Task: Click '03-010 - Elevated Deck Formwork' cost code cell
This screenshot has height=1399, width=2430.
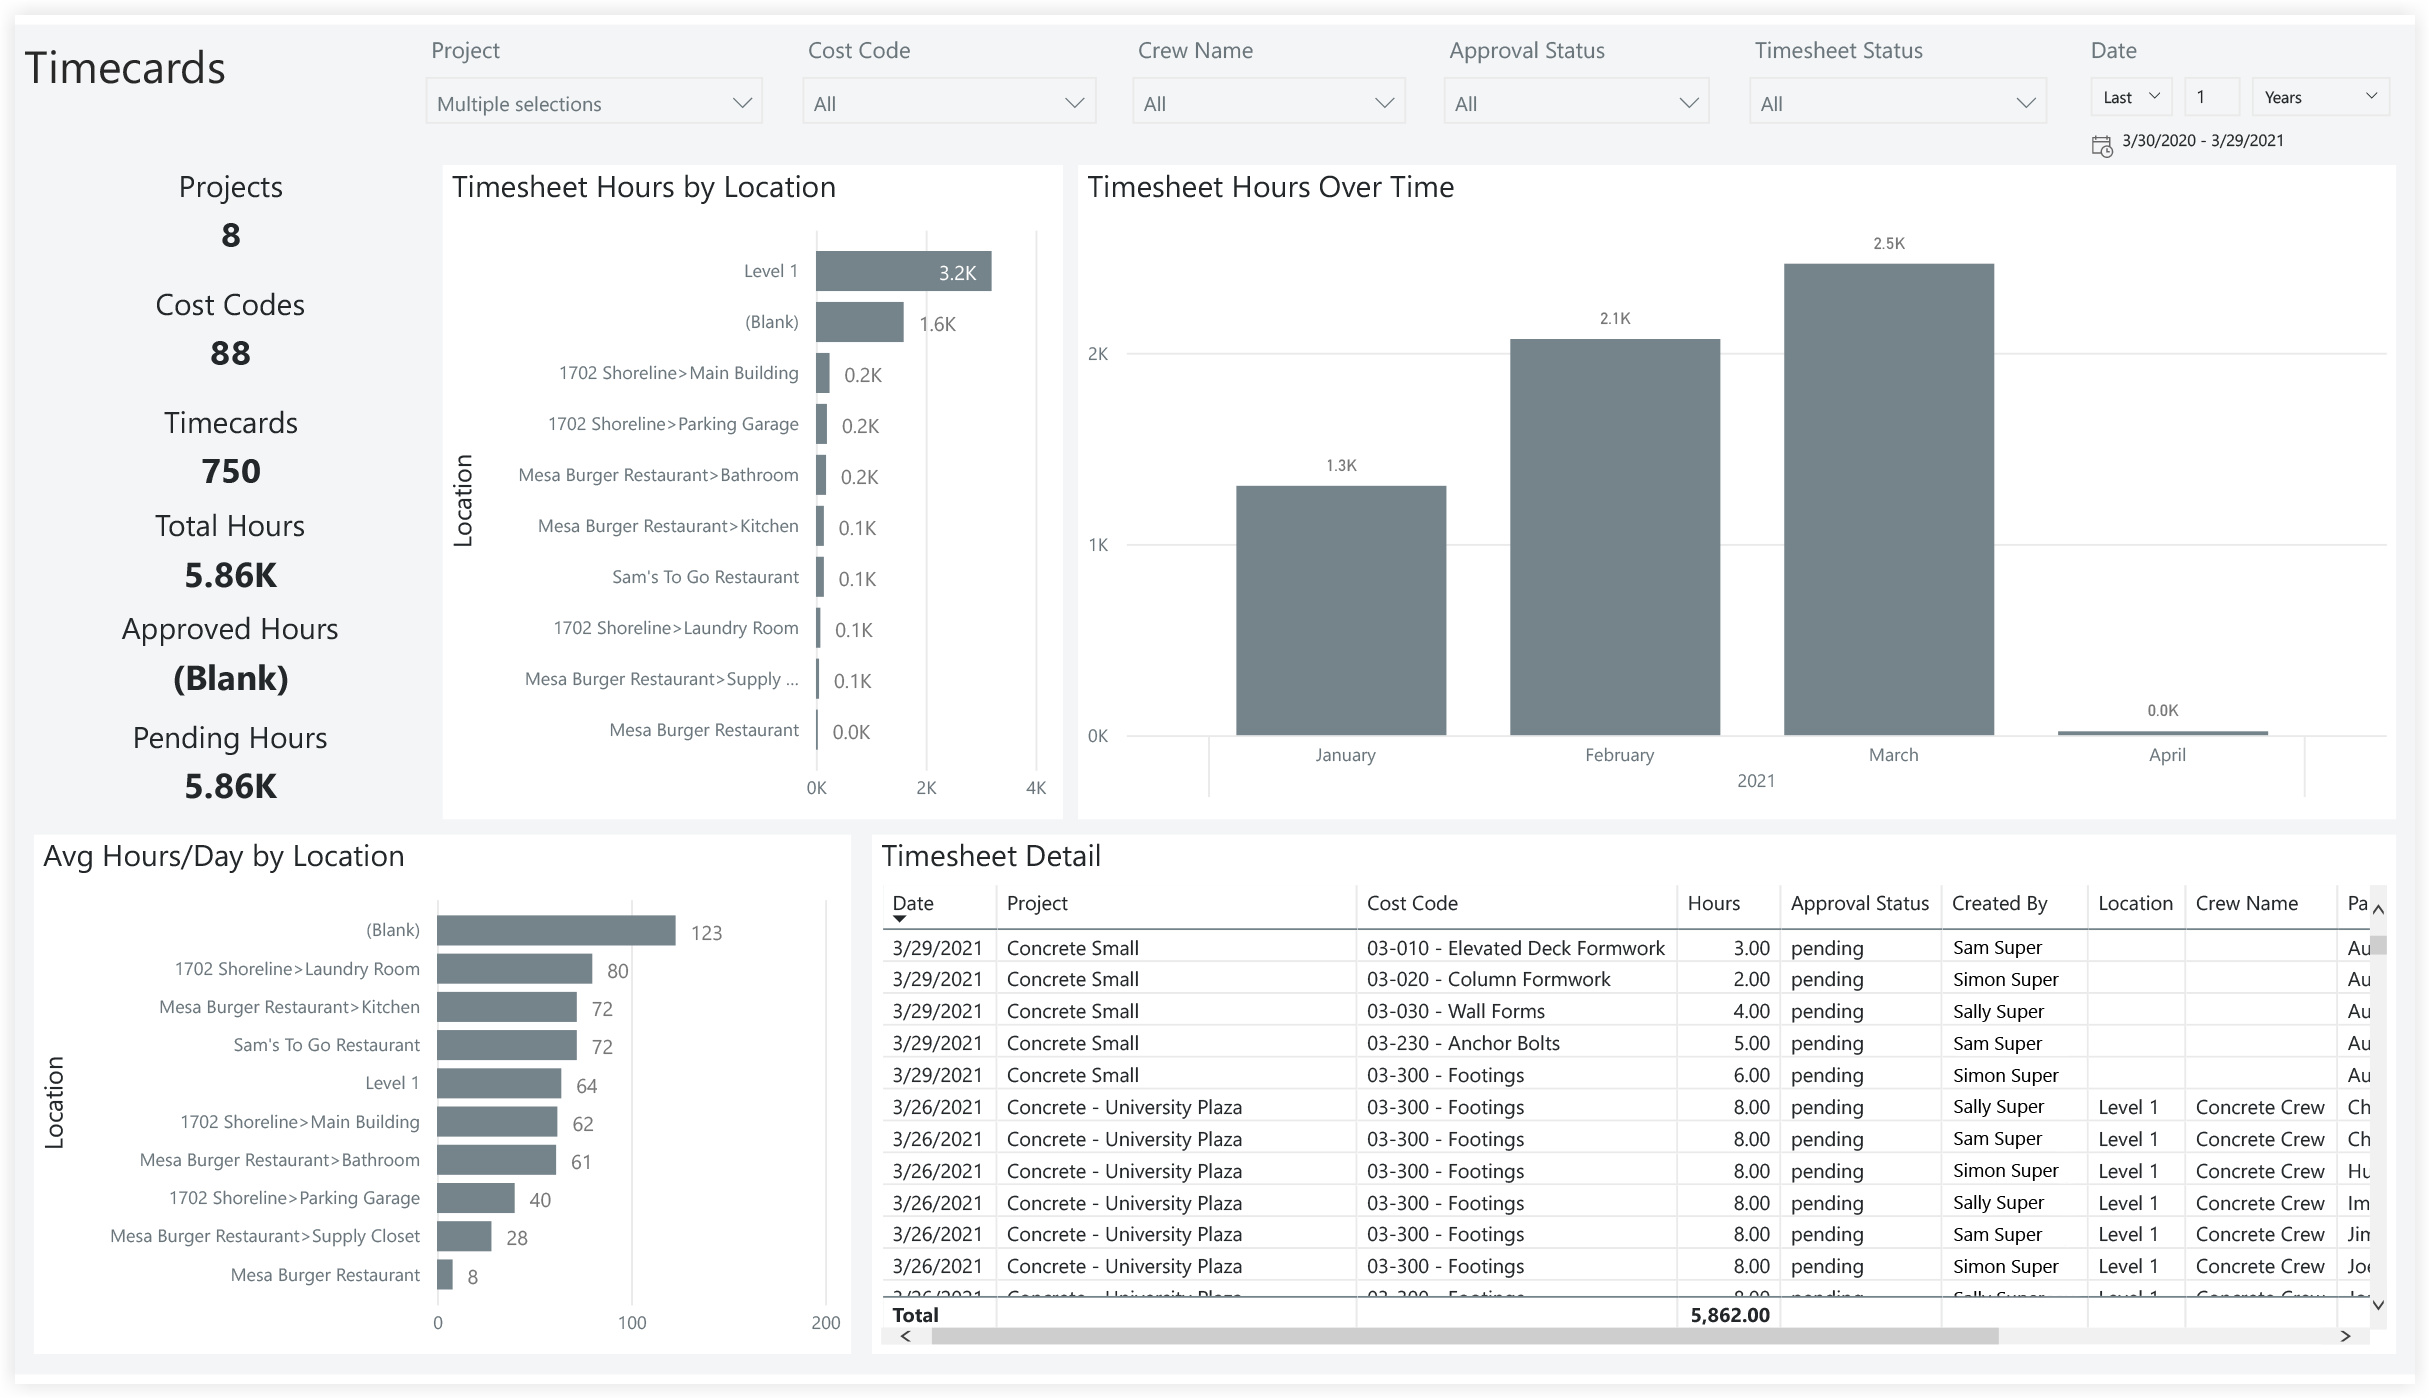Action: tap(1515, 947)
